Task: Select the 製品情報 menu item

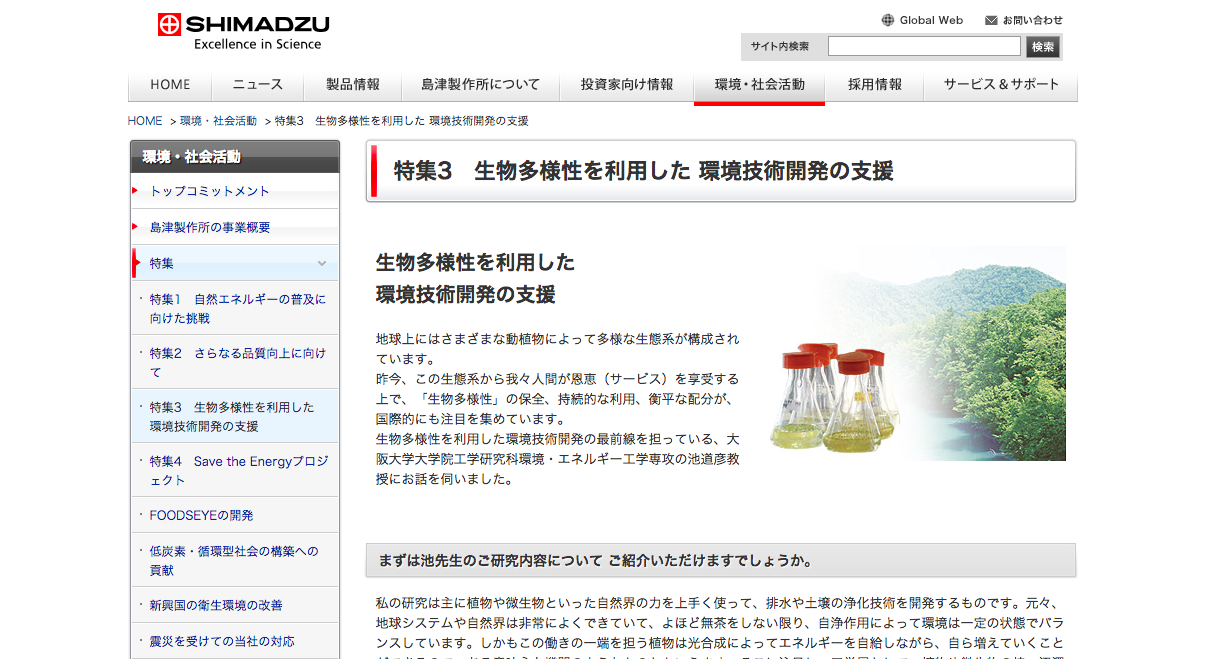Action: point(353,85)
